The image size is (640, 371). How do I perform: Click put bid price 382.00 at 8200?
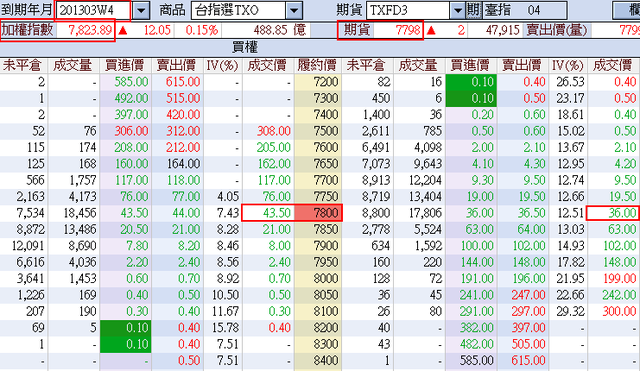tap(477, 328)
